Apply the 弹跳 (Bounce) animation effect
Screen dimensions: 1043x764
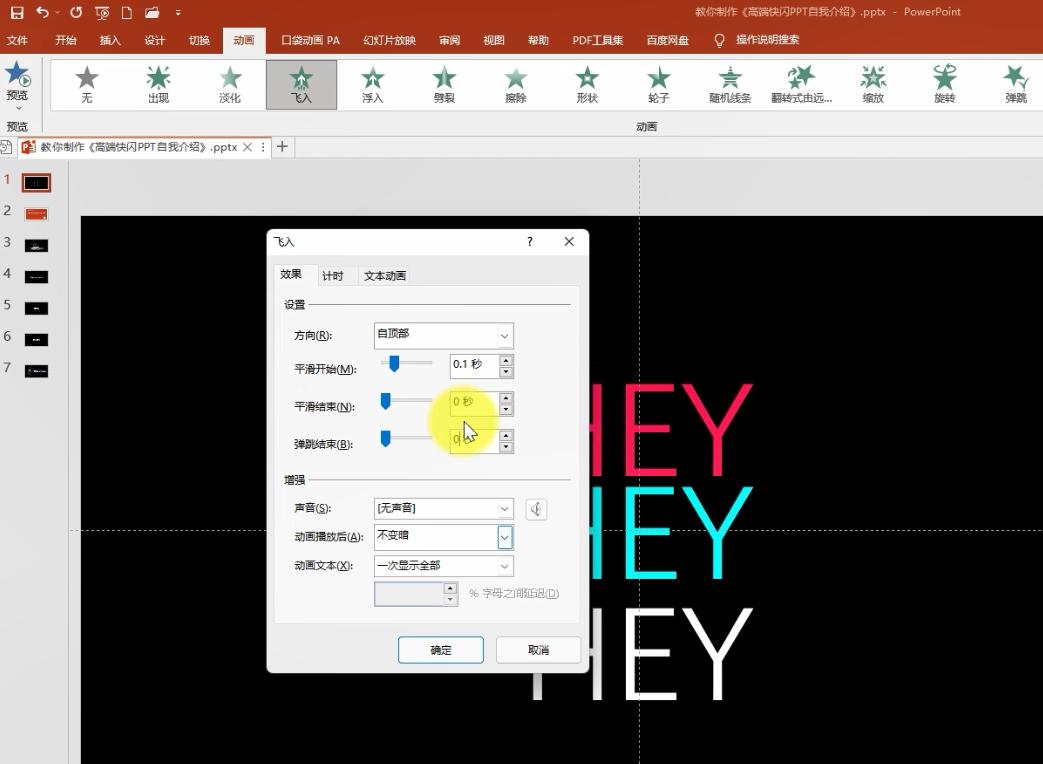point(1015,84)
